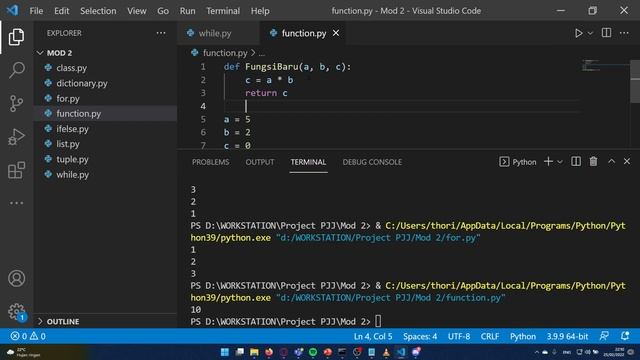Image resolution: width=640 pixels, height=360 pixels.
Task: Open the Extensions view
Action: pyautogui.click(x=16, y=170)
